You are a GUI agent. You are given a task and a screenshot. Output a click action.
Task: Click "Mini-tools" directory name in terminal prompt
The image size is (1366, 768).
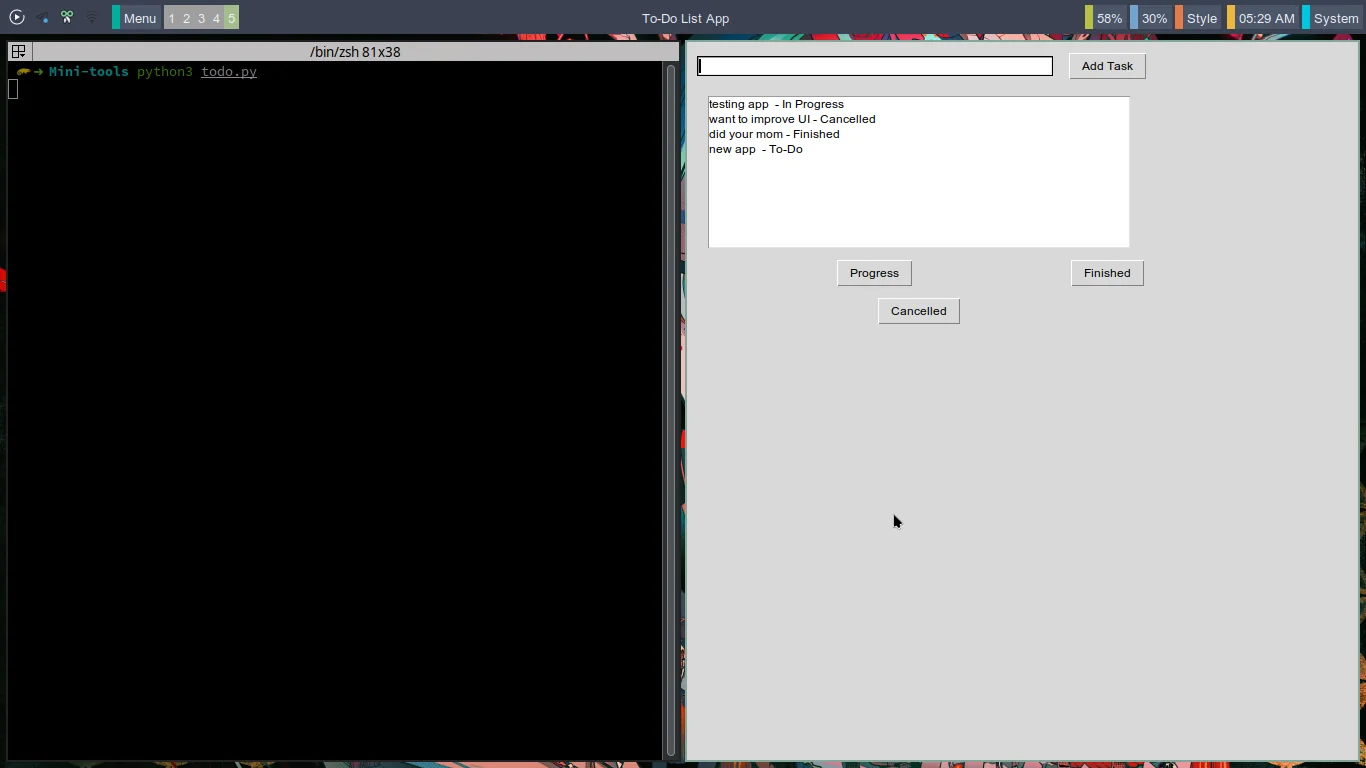89,72
